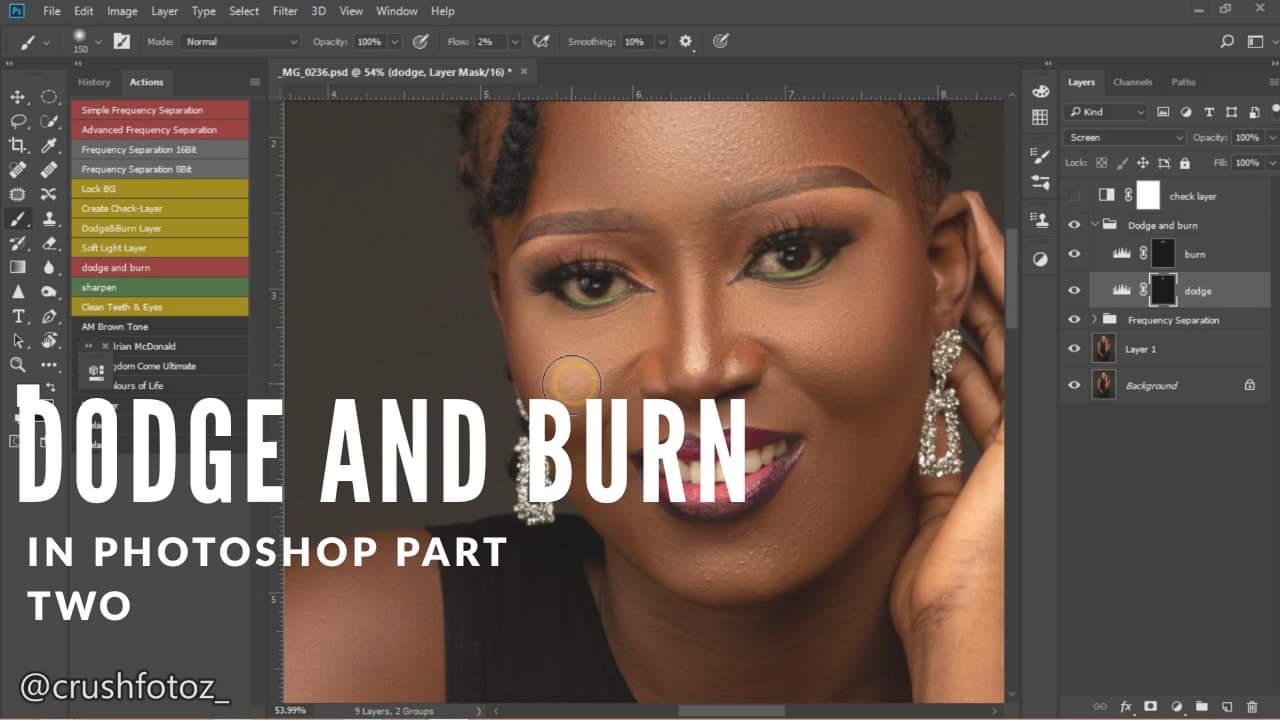Select the Eyedropper tool

(x=49, y=146)
